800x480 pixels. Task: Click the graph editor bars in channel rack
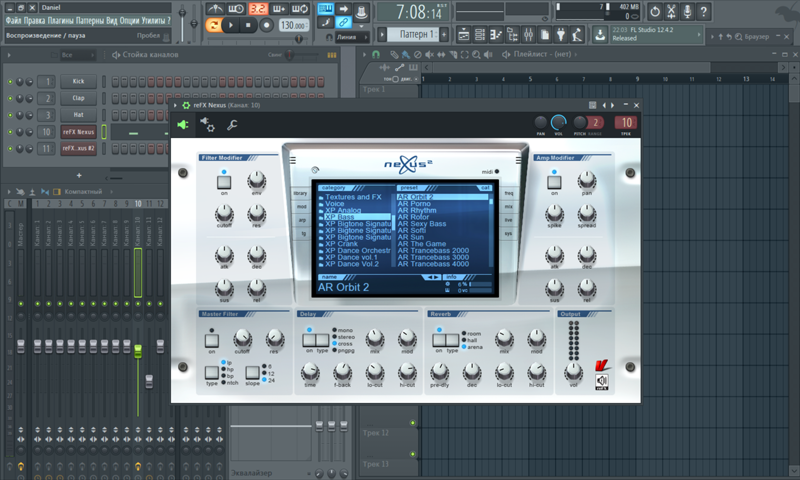332,55
